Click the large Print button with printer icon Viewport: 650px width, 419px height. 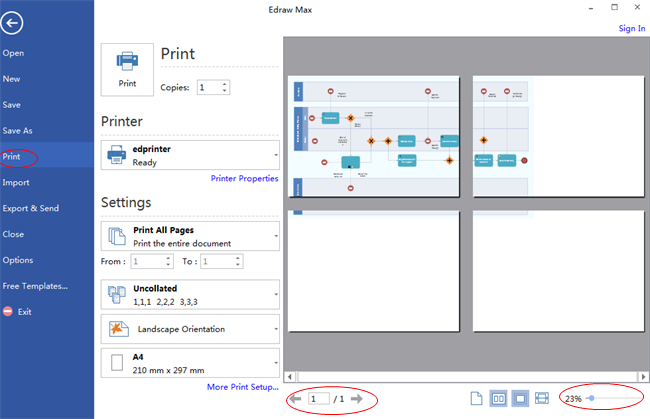(127, 70)
